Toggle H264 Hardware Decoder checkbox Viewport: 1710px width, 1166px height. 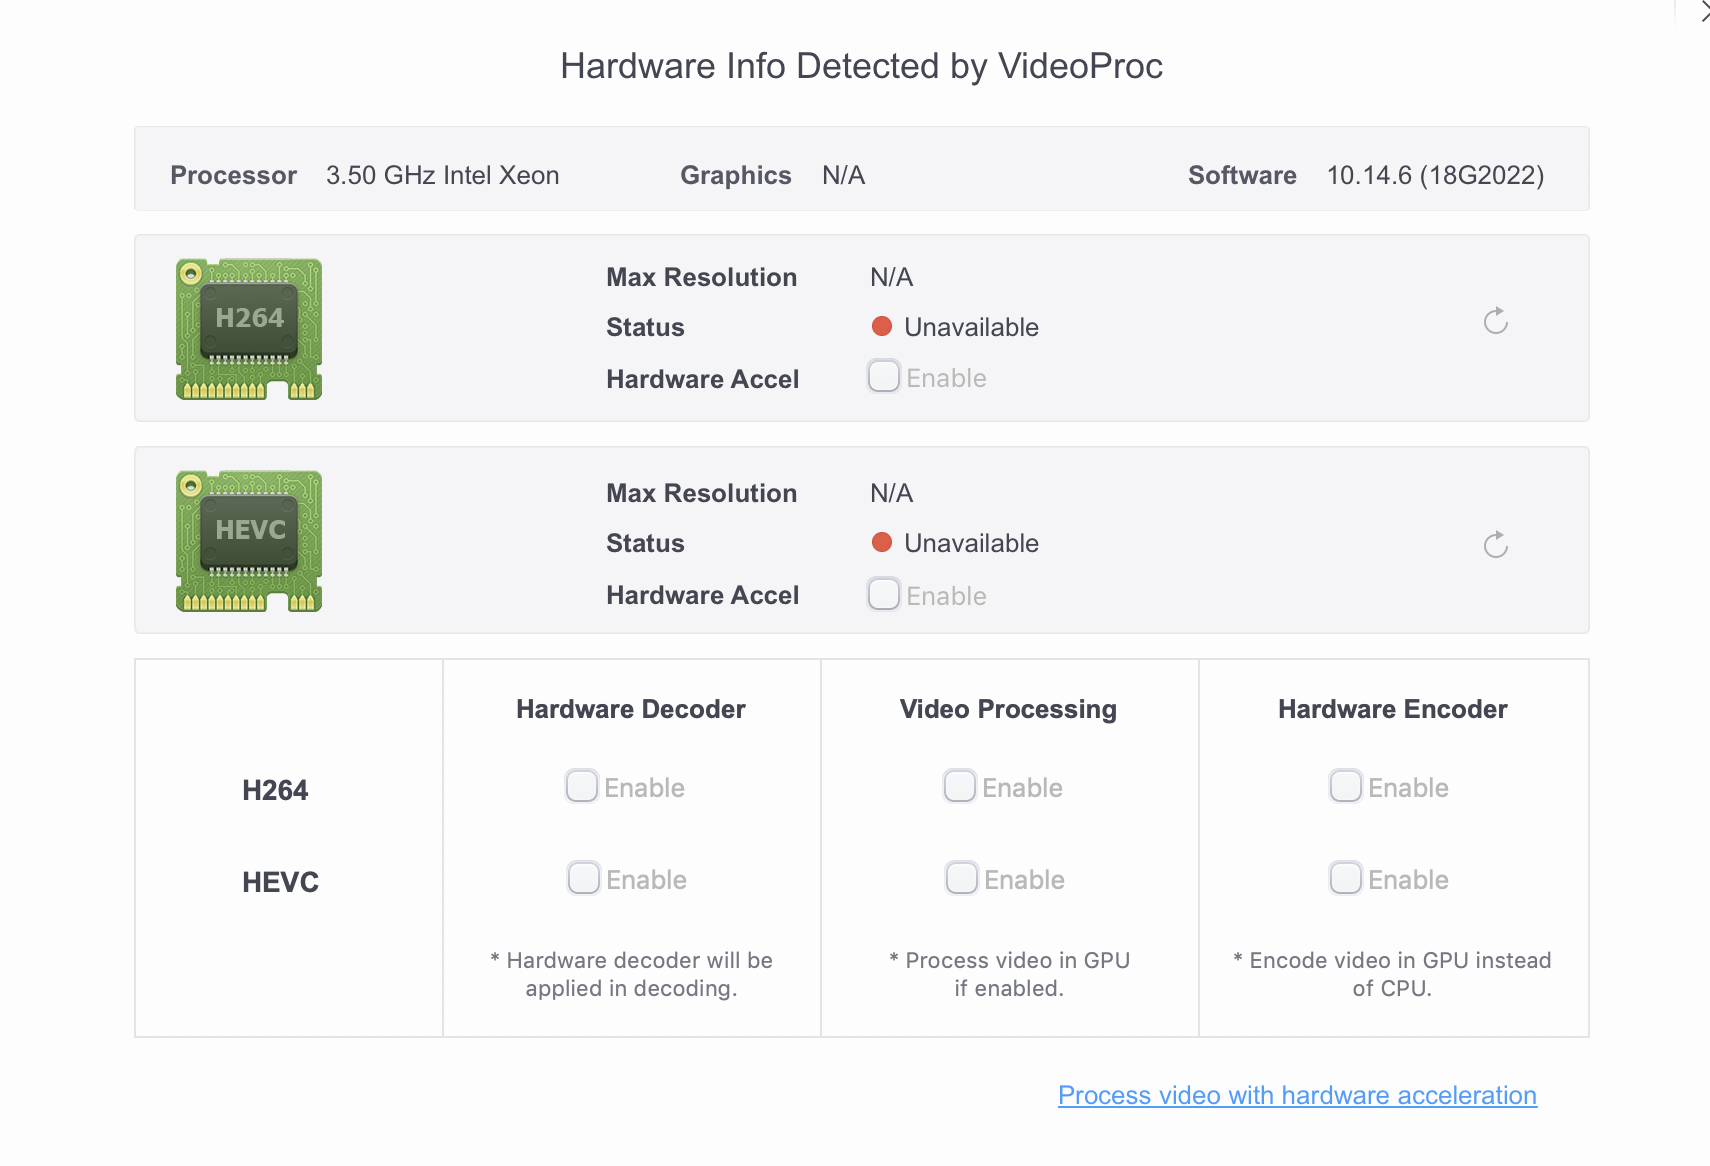582,786
